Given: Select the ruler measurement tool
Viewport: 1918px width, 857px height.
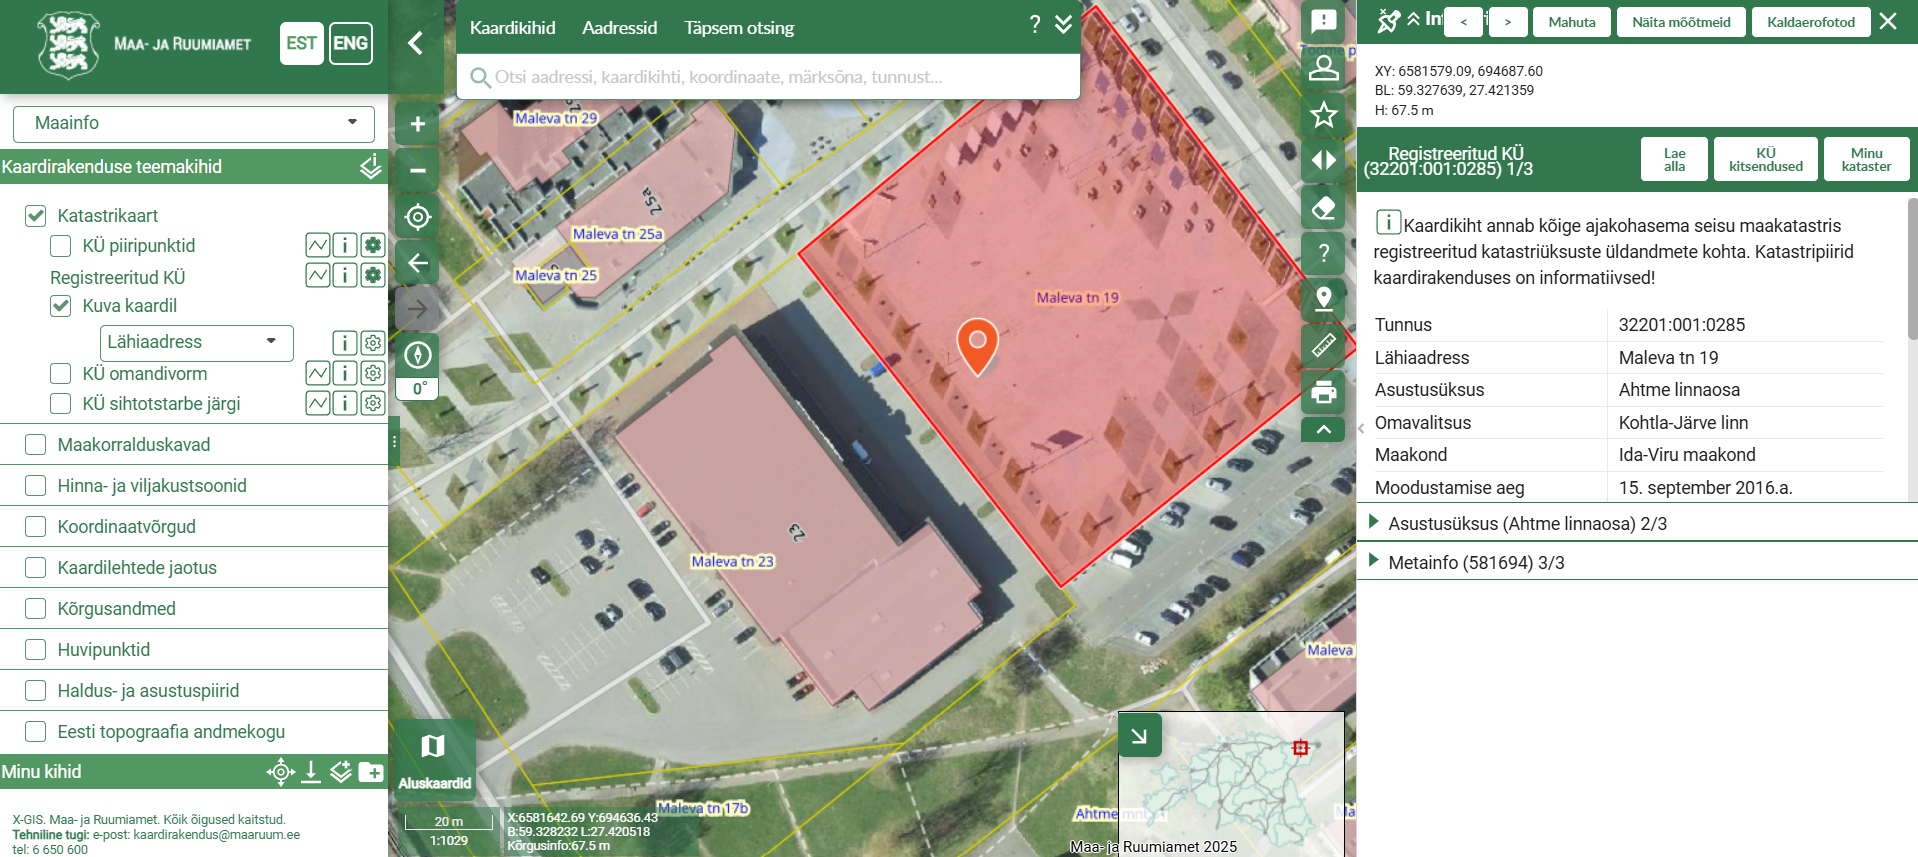Looking at the screenshot, I should 1323,345.
